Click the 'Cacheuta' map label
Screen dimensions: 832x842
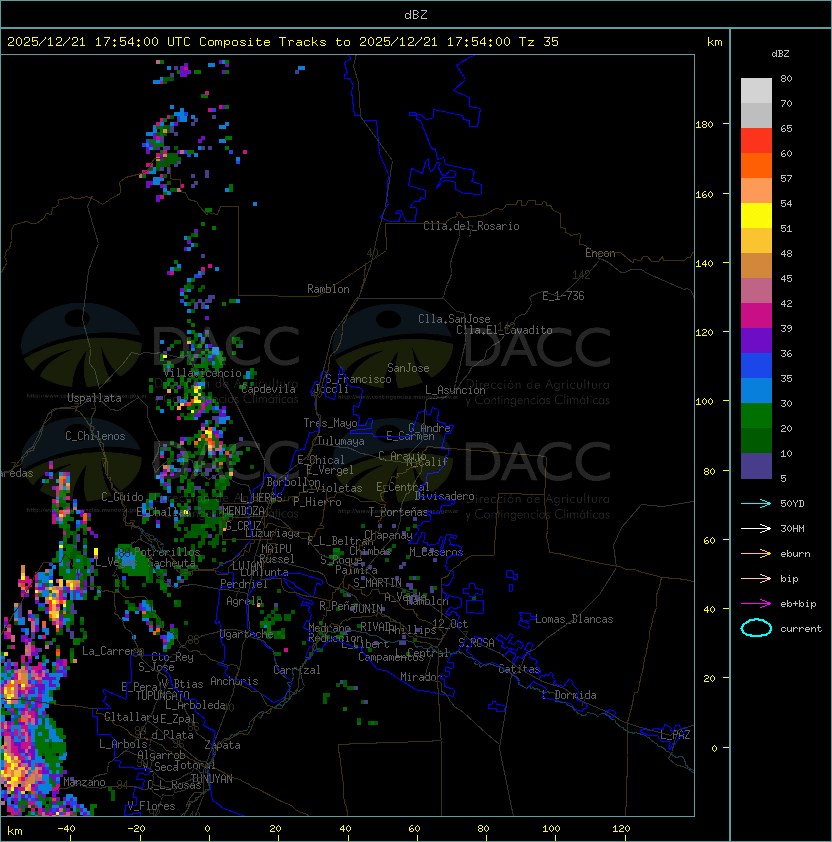172,563
